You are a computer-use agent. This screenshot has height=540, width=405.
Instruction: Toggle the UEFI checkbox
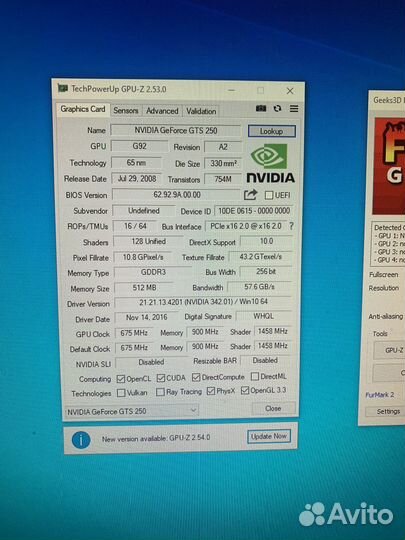(x=269, y=195)
